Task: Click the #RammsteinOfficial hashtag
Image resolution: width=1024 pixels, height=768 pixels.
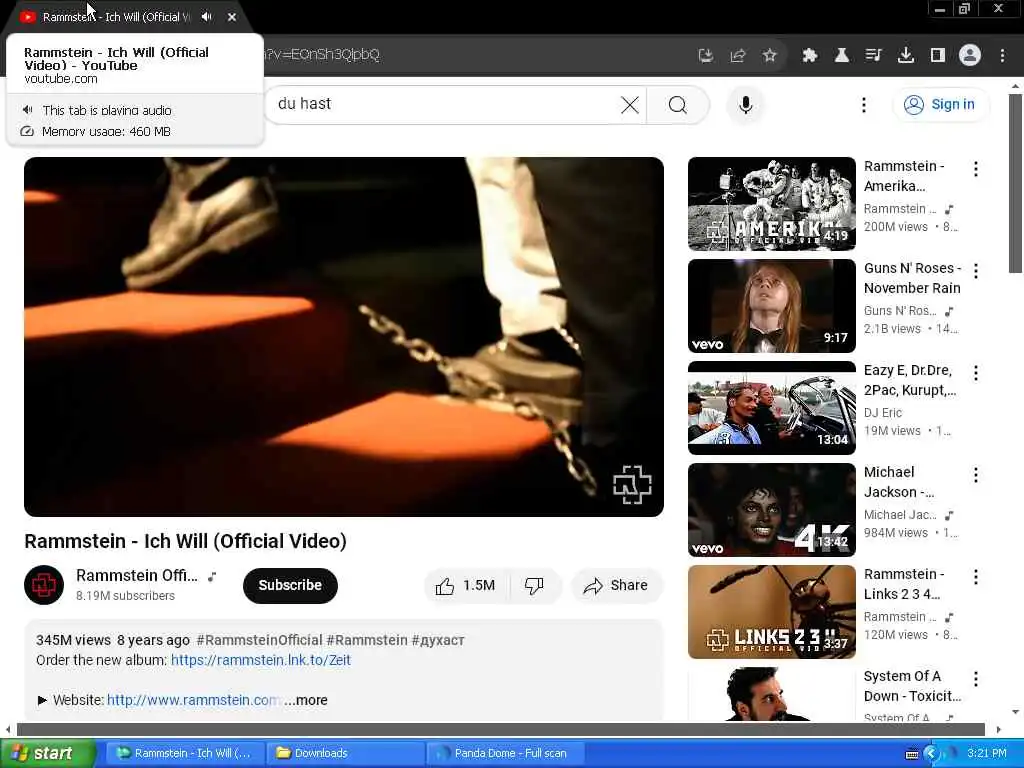Action: 259,640
